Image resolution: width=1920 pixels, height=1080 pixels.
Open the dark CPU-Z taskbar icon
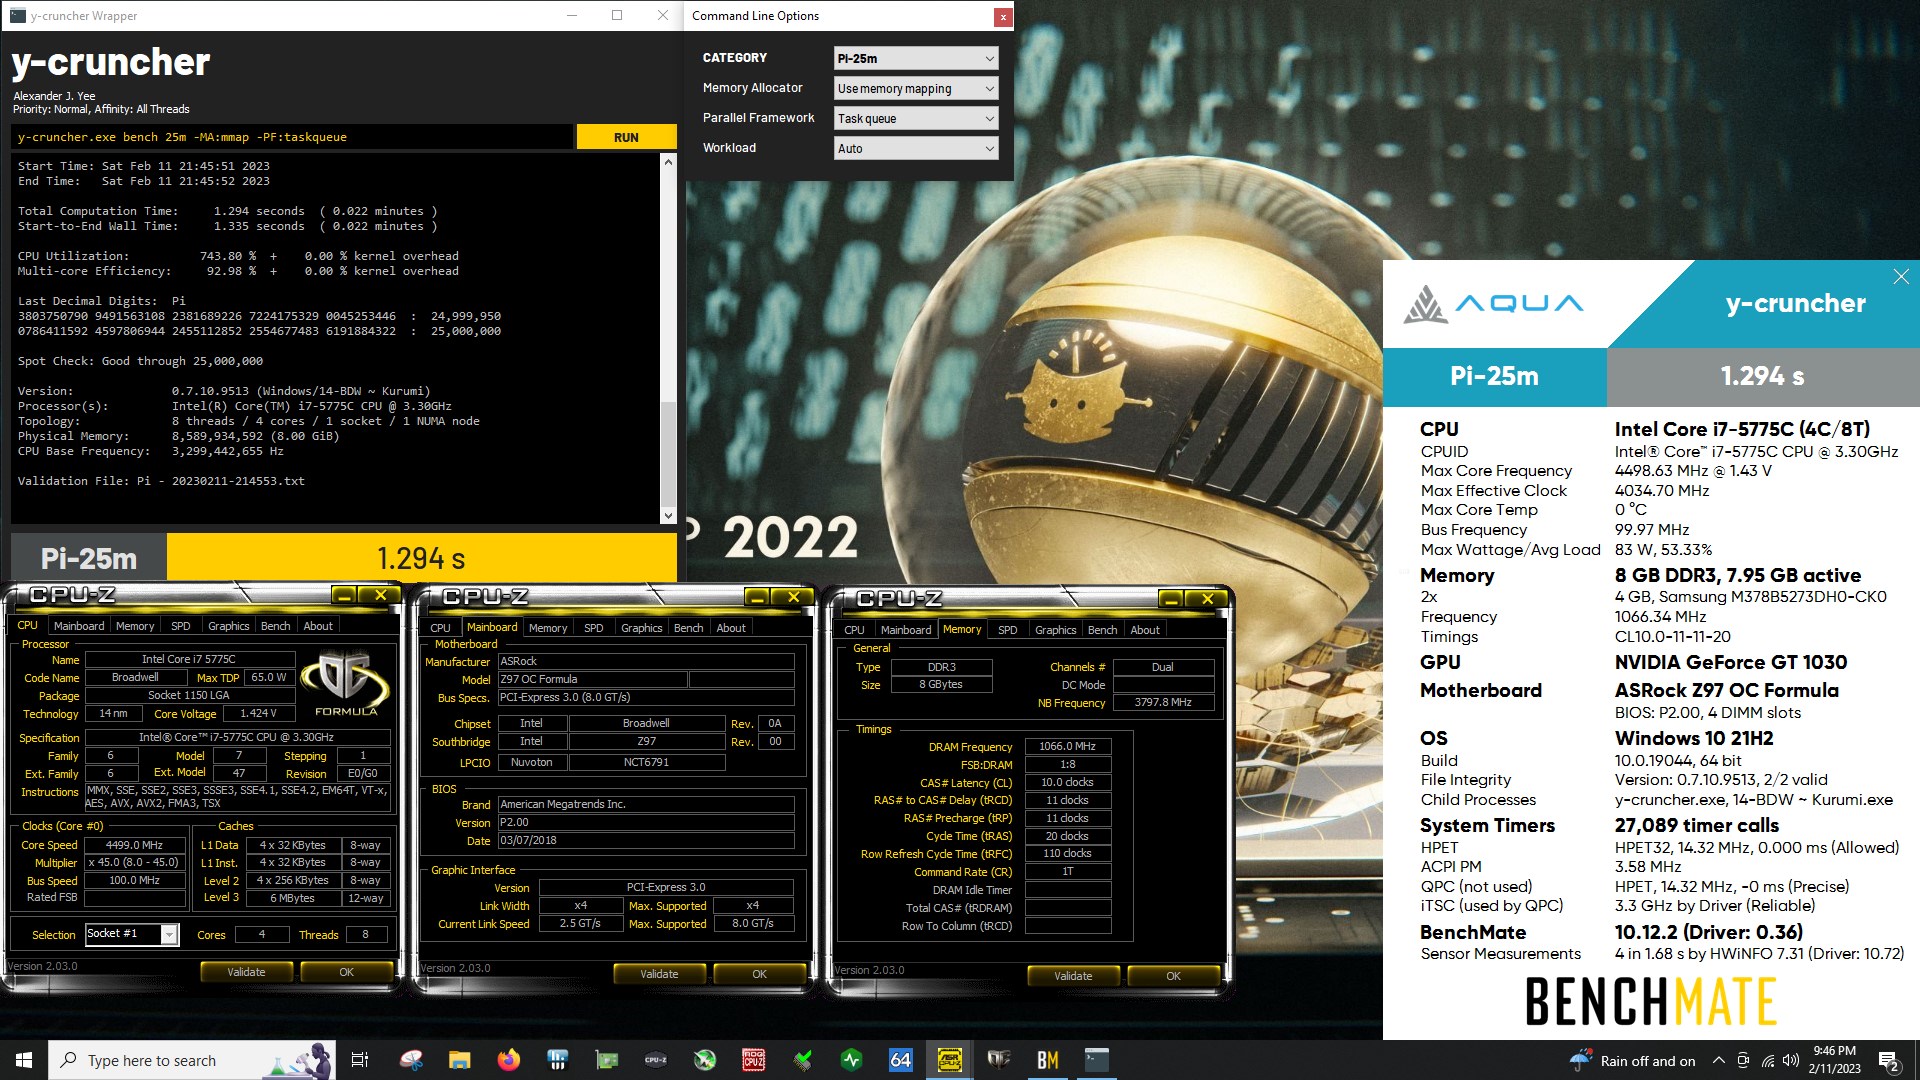coord(656,1060)
